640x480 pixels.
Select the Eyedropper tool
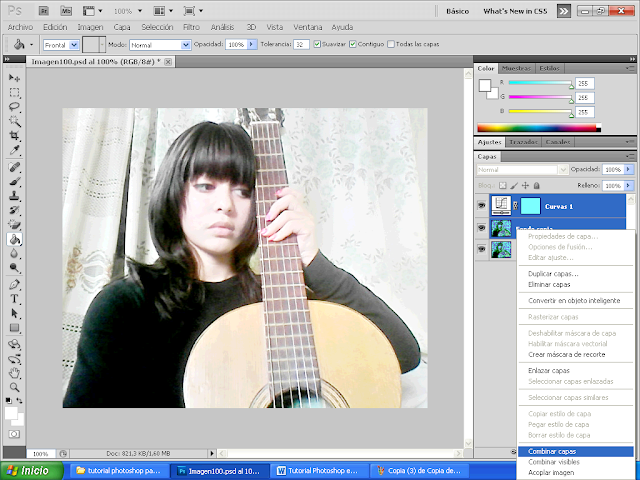coord(14,150)
